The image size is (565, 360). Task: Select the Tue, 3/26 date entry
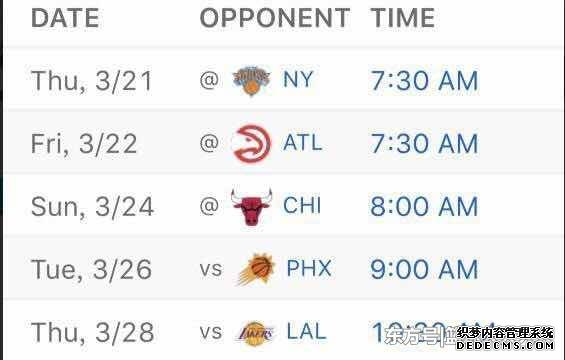[92, 270]
